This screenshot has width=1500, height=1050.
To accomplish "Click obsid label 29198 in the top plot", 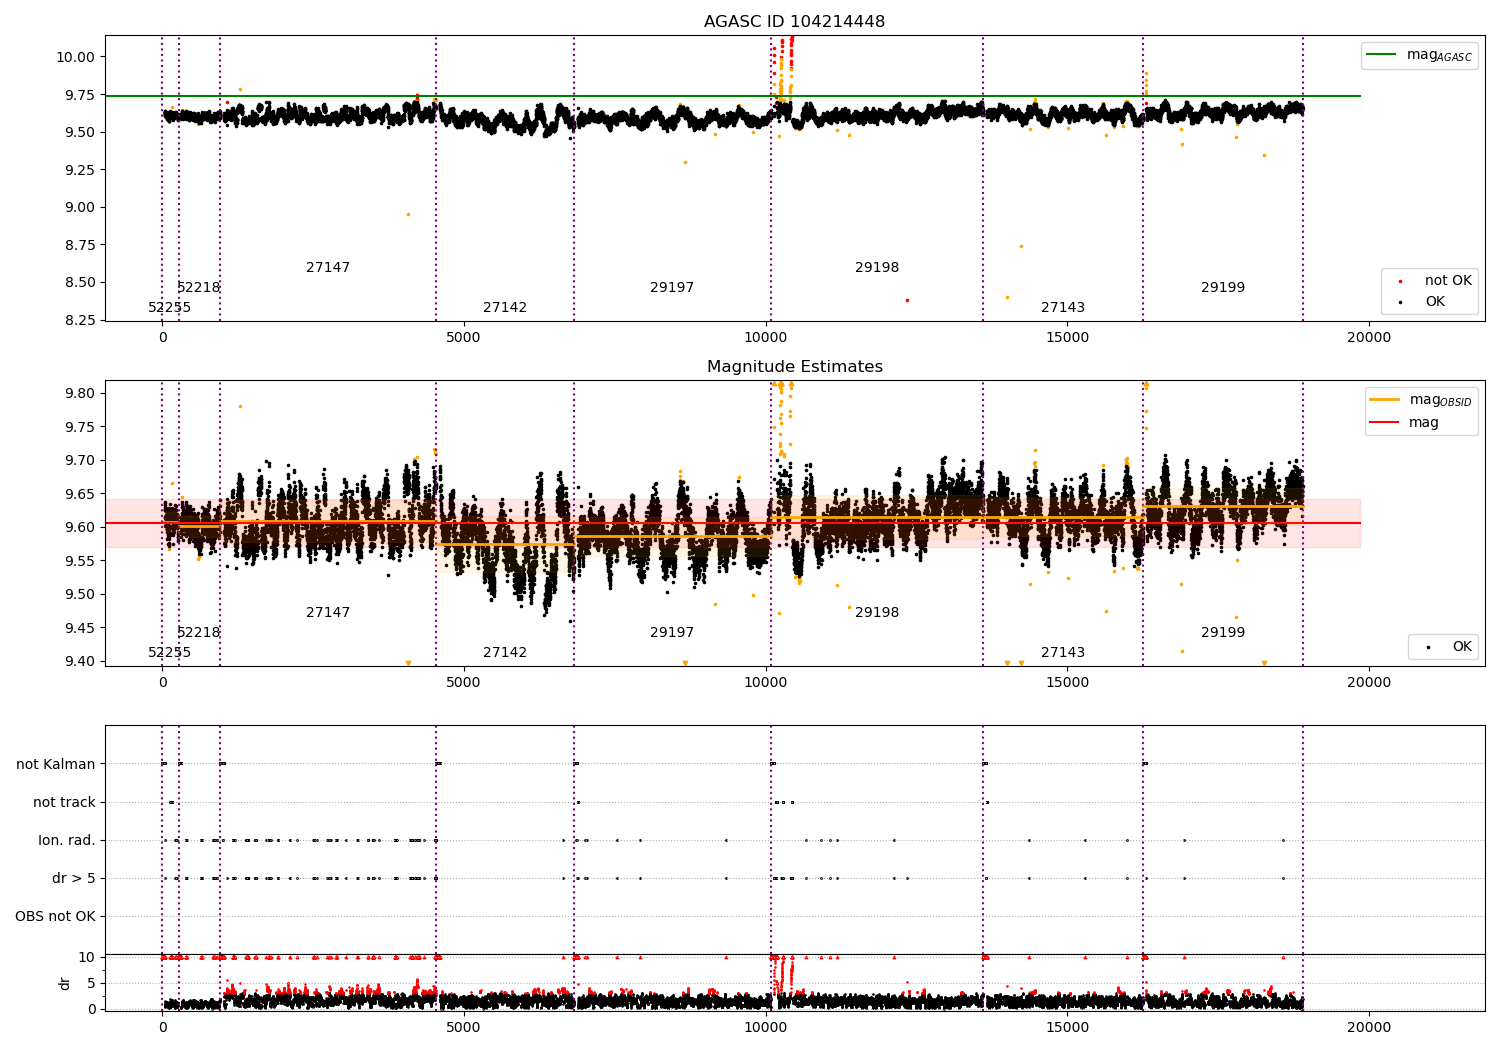I will click(x=877, y=267).
